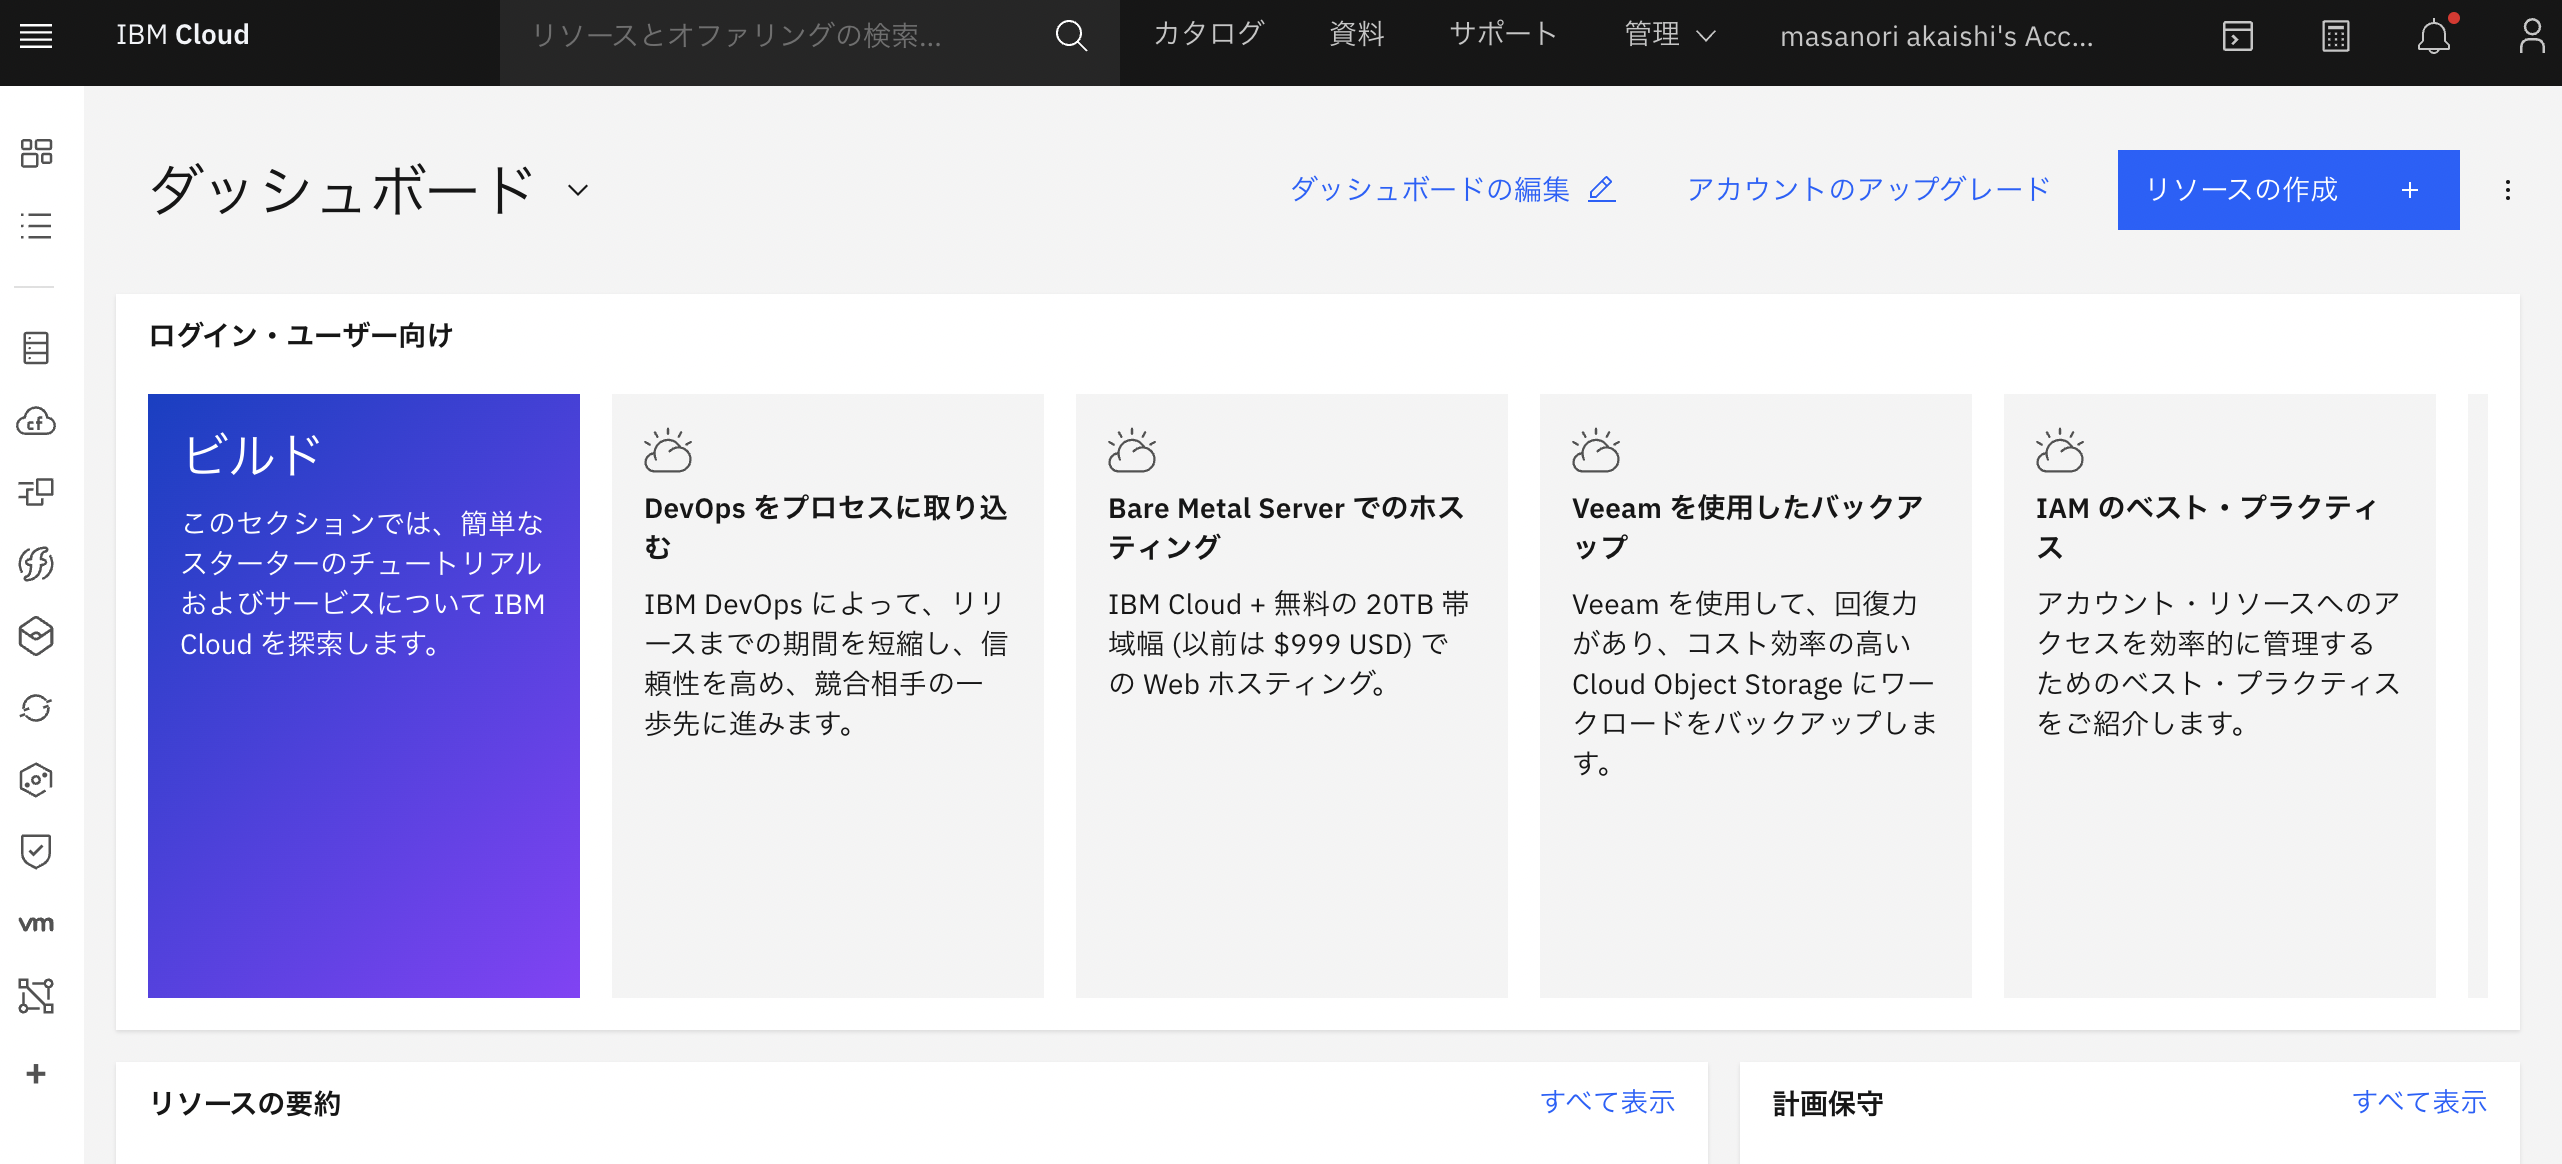
Task: Open the cost estimator calculator icon
Action: pos(2335,36)
